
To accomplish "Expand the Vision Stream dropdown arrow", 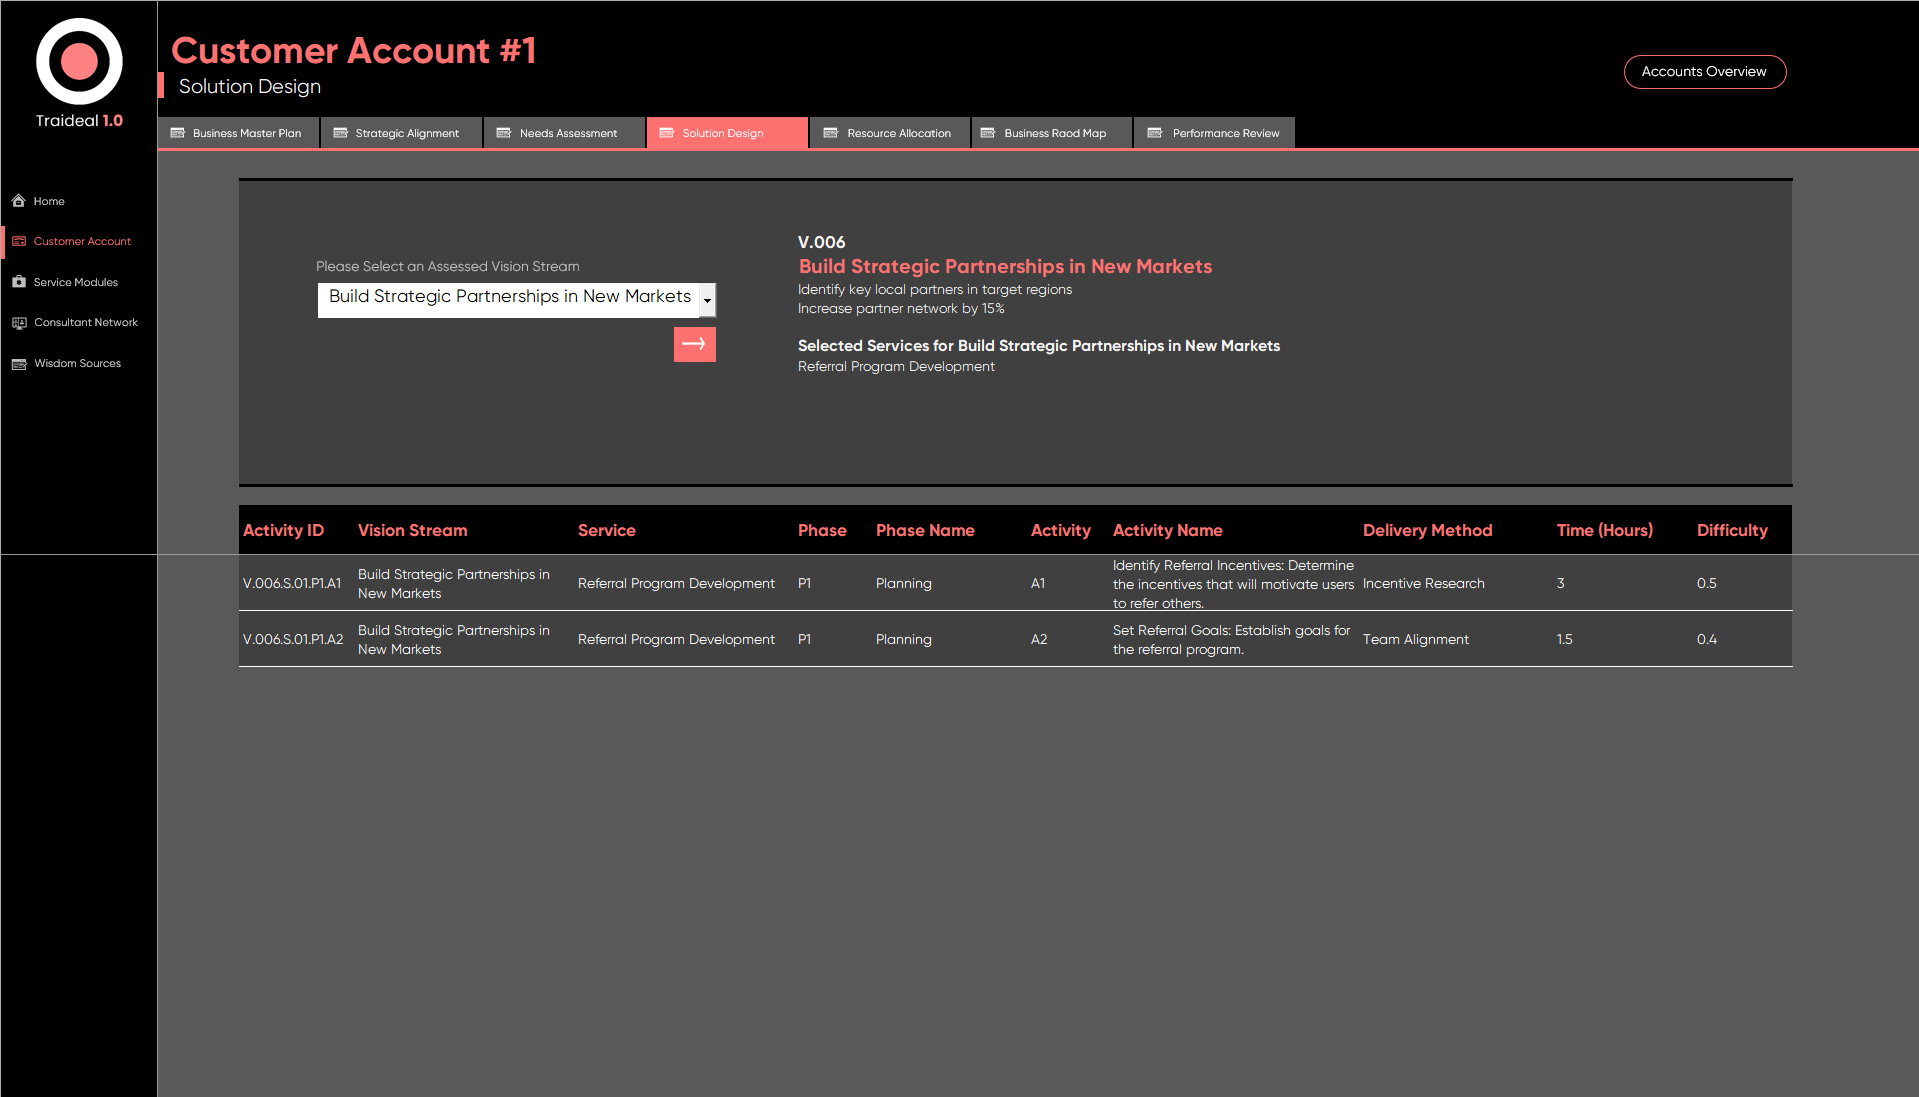I will [707, 299].
